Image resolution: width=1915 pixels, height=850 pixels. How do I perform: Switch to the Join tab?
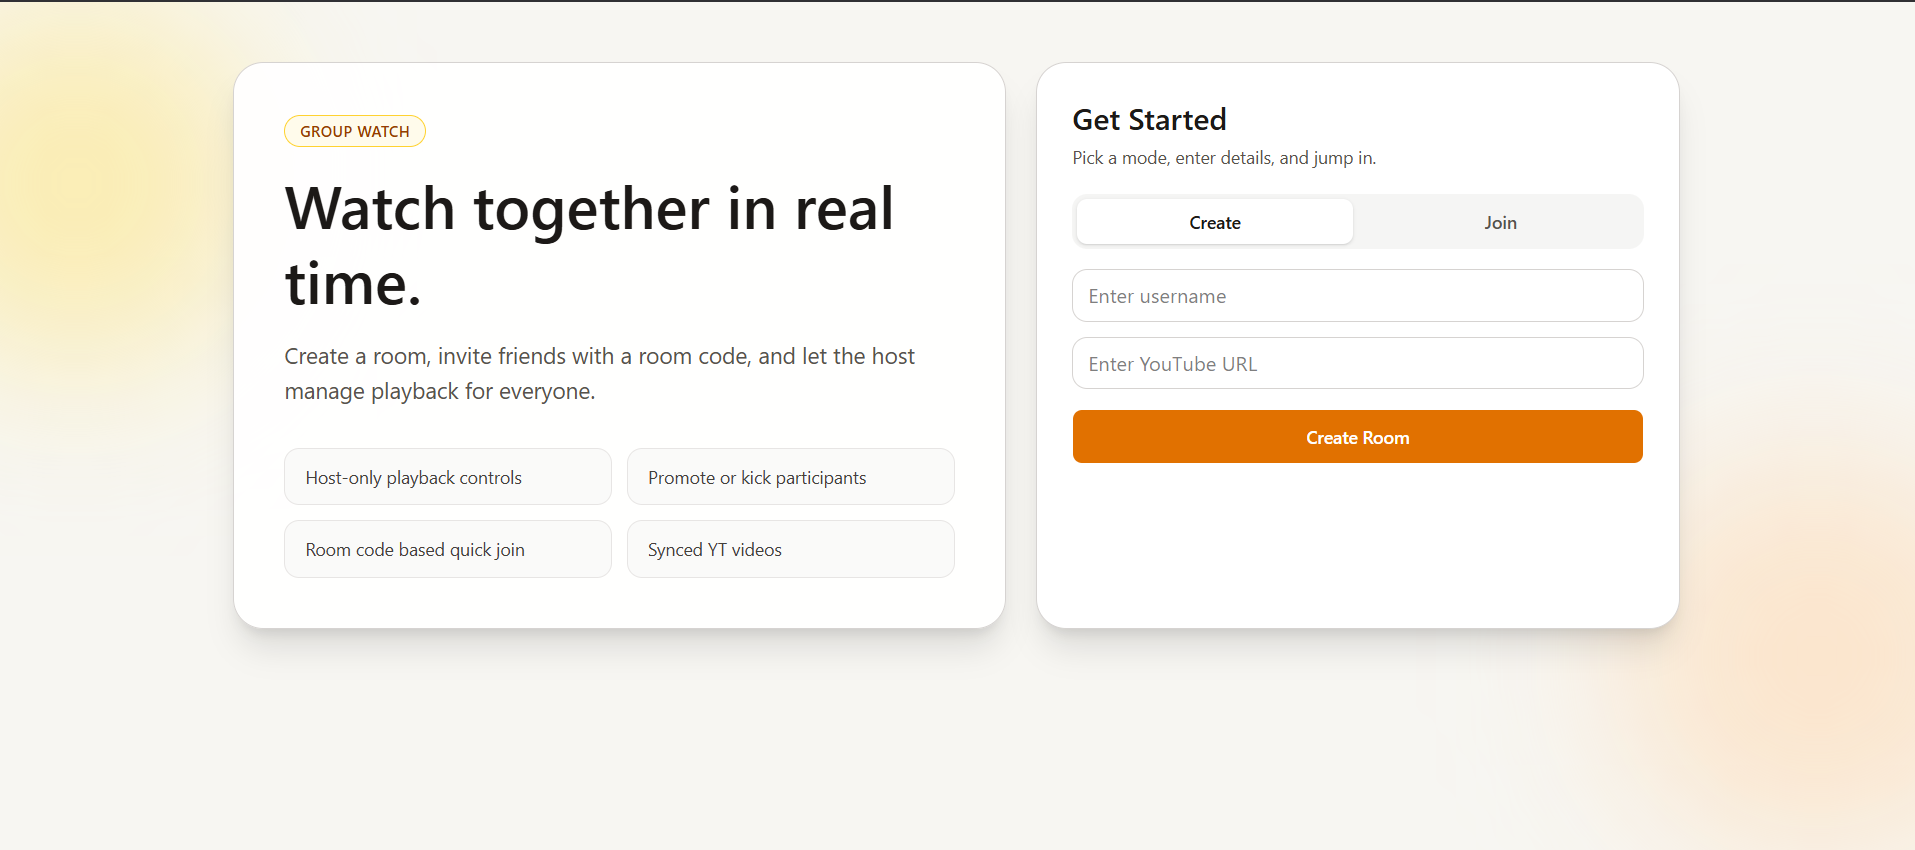pos(1500,222)
